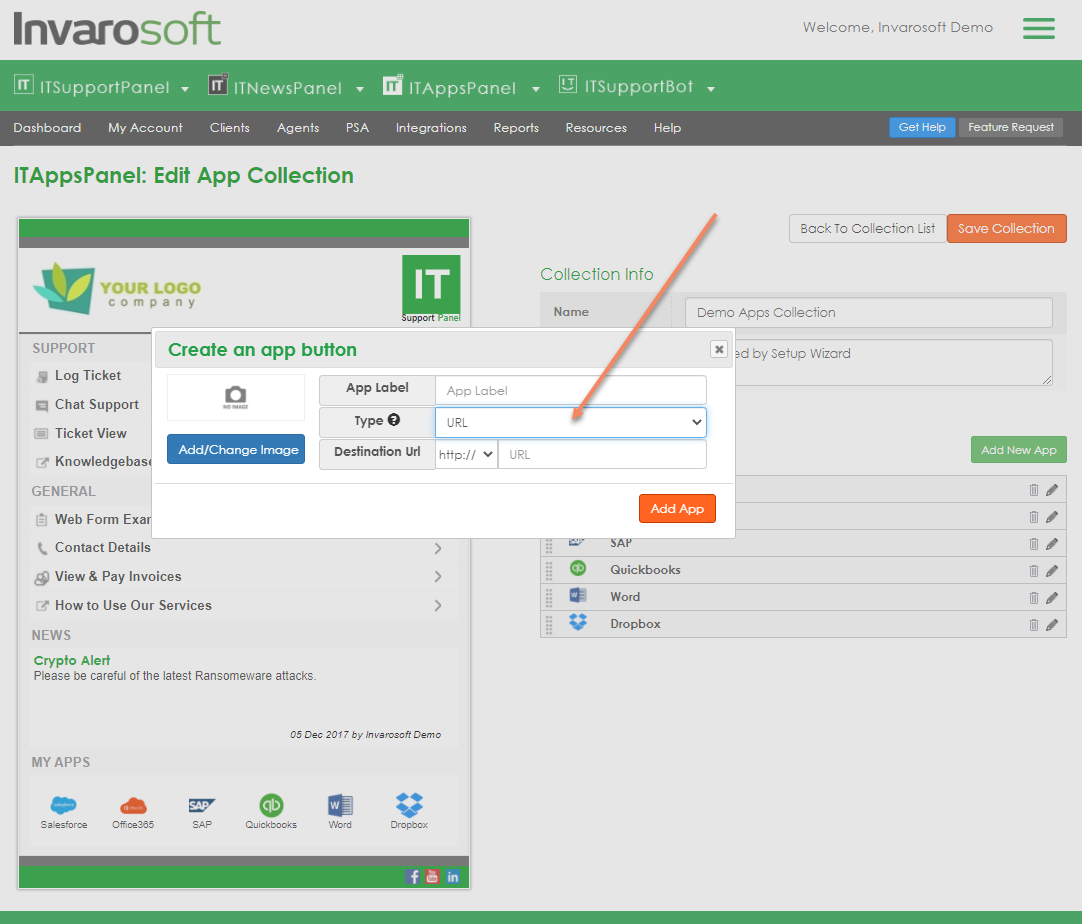Viewport: 1082px width, 924px height.
Task: Click the Dropbox icon in My Apps
Action: [409, 805]
